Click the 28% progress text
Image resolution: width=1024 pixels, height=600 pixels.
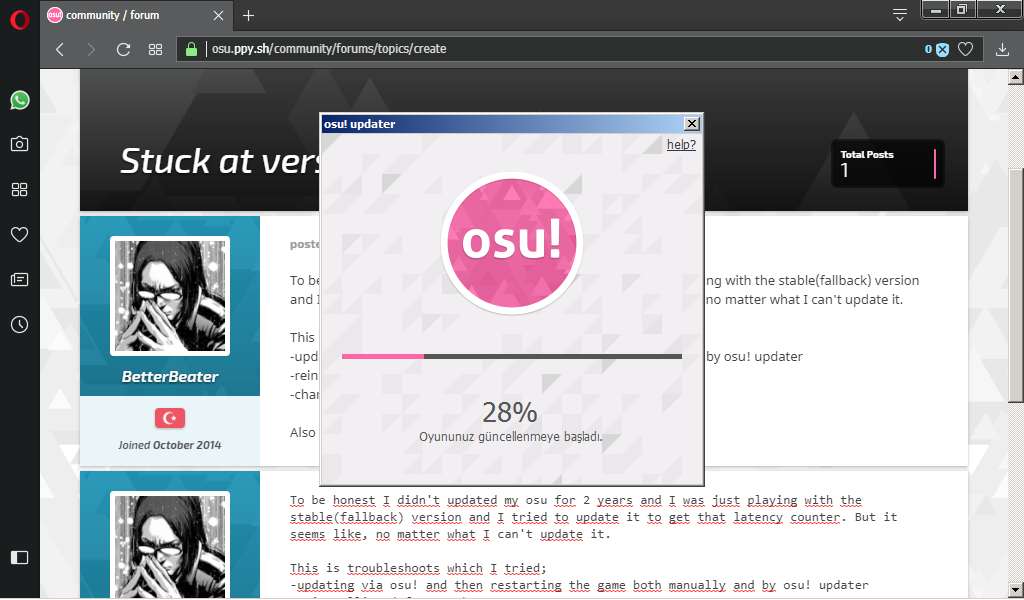(510, 412)
